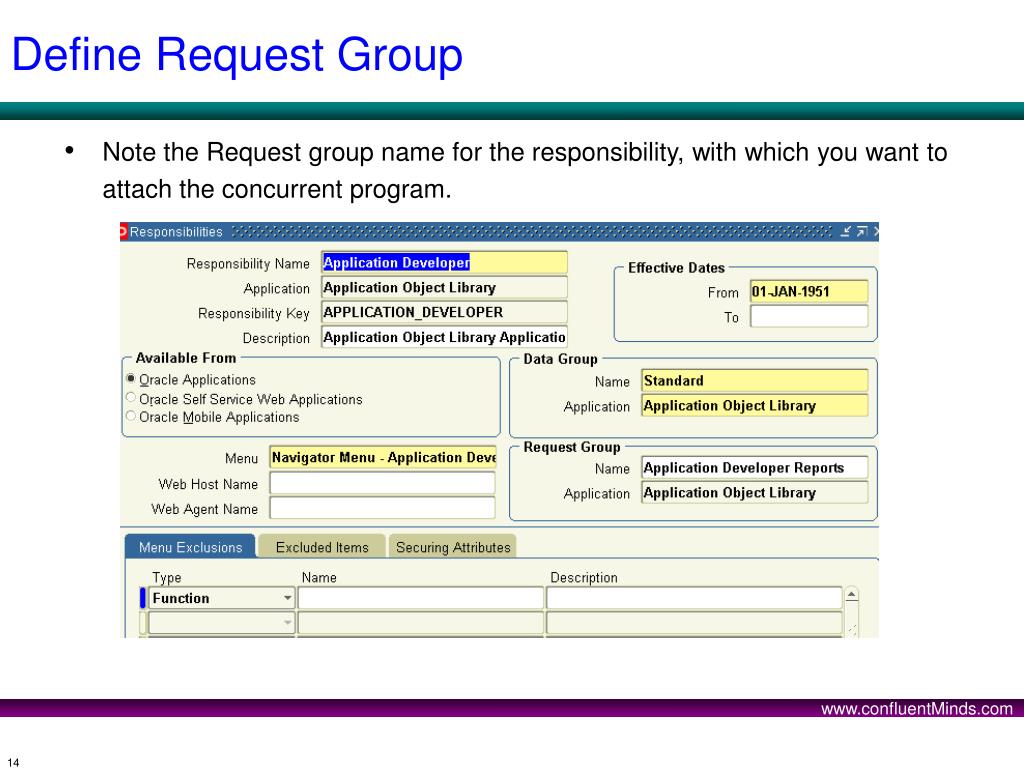Go to the Securing Attributes tab

pyautogui.click(x=453, y=547)
